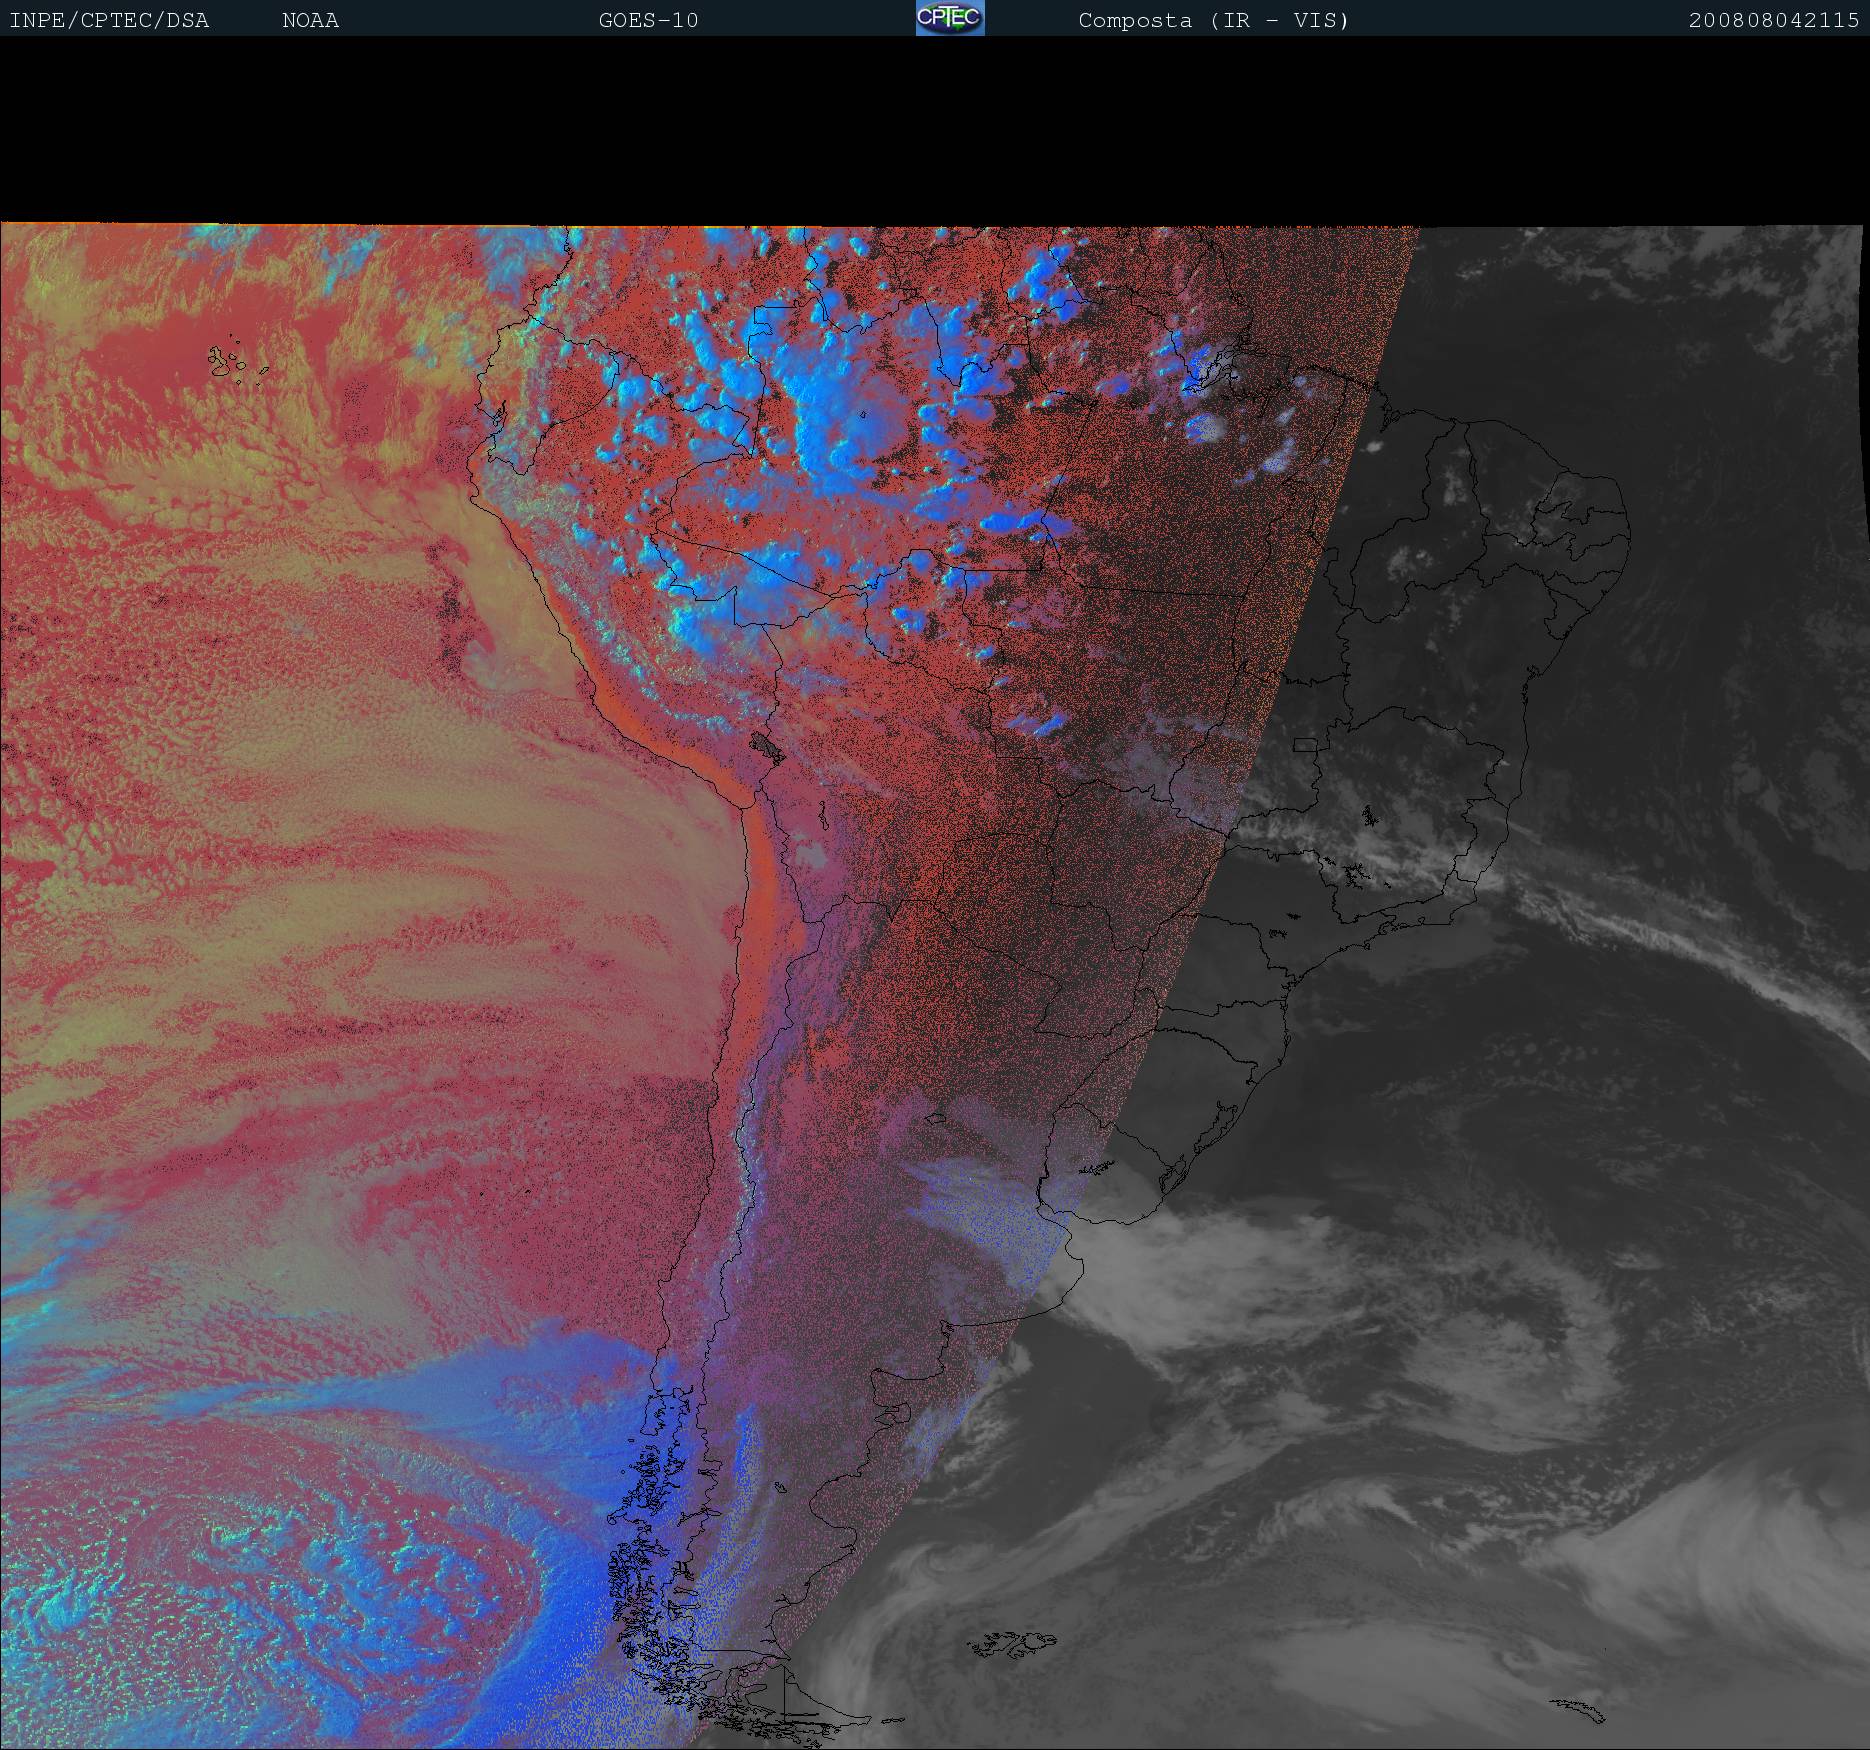1870x1750 pixels.
Task: Click the INPE/CPTEC/DSA header label
Action: (109, 21)
